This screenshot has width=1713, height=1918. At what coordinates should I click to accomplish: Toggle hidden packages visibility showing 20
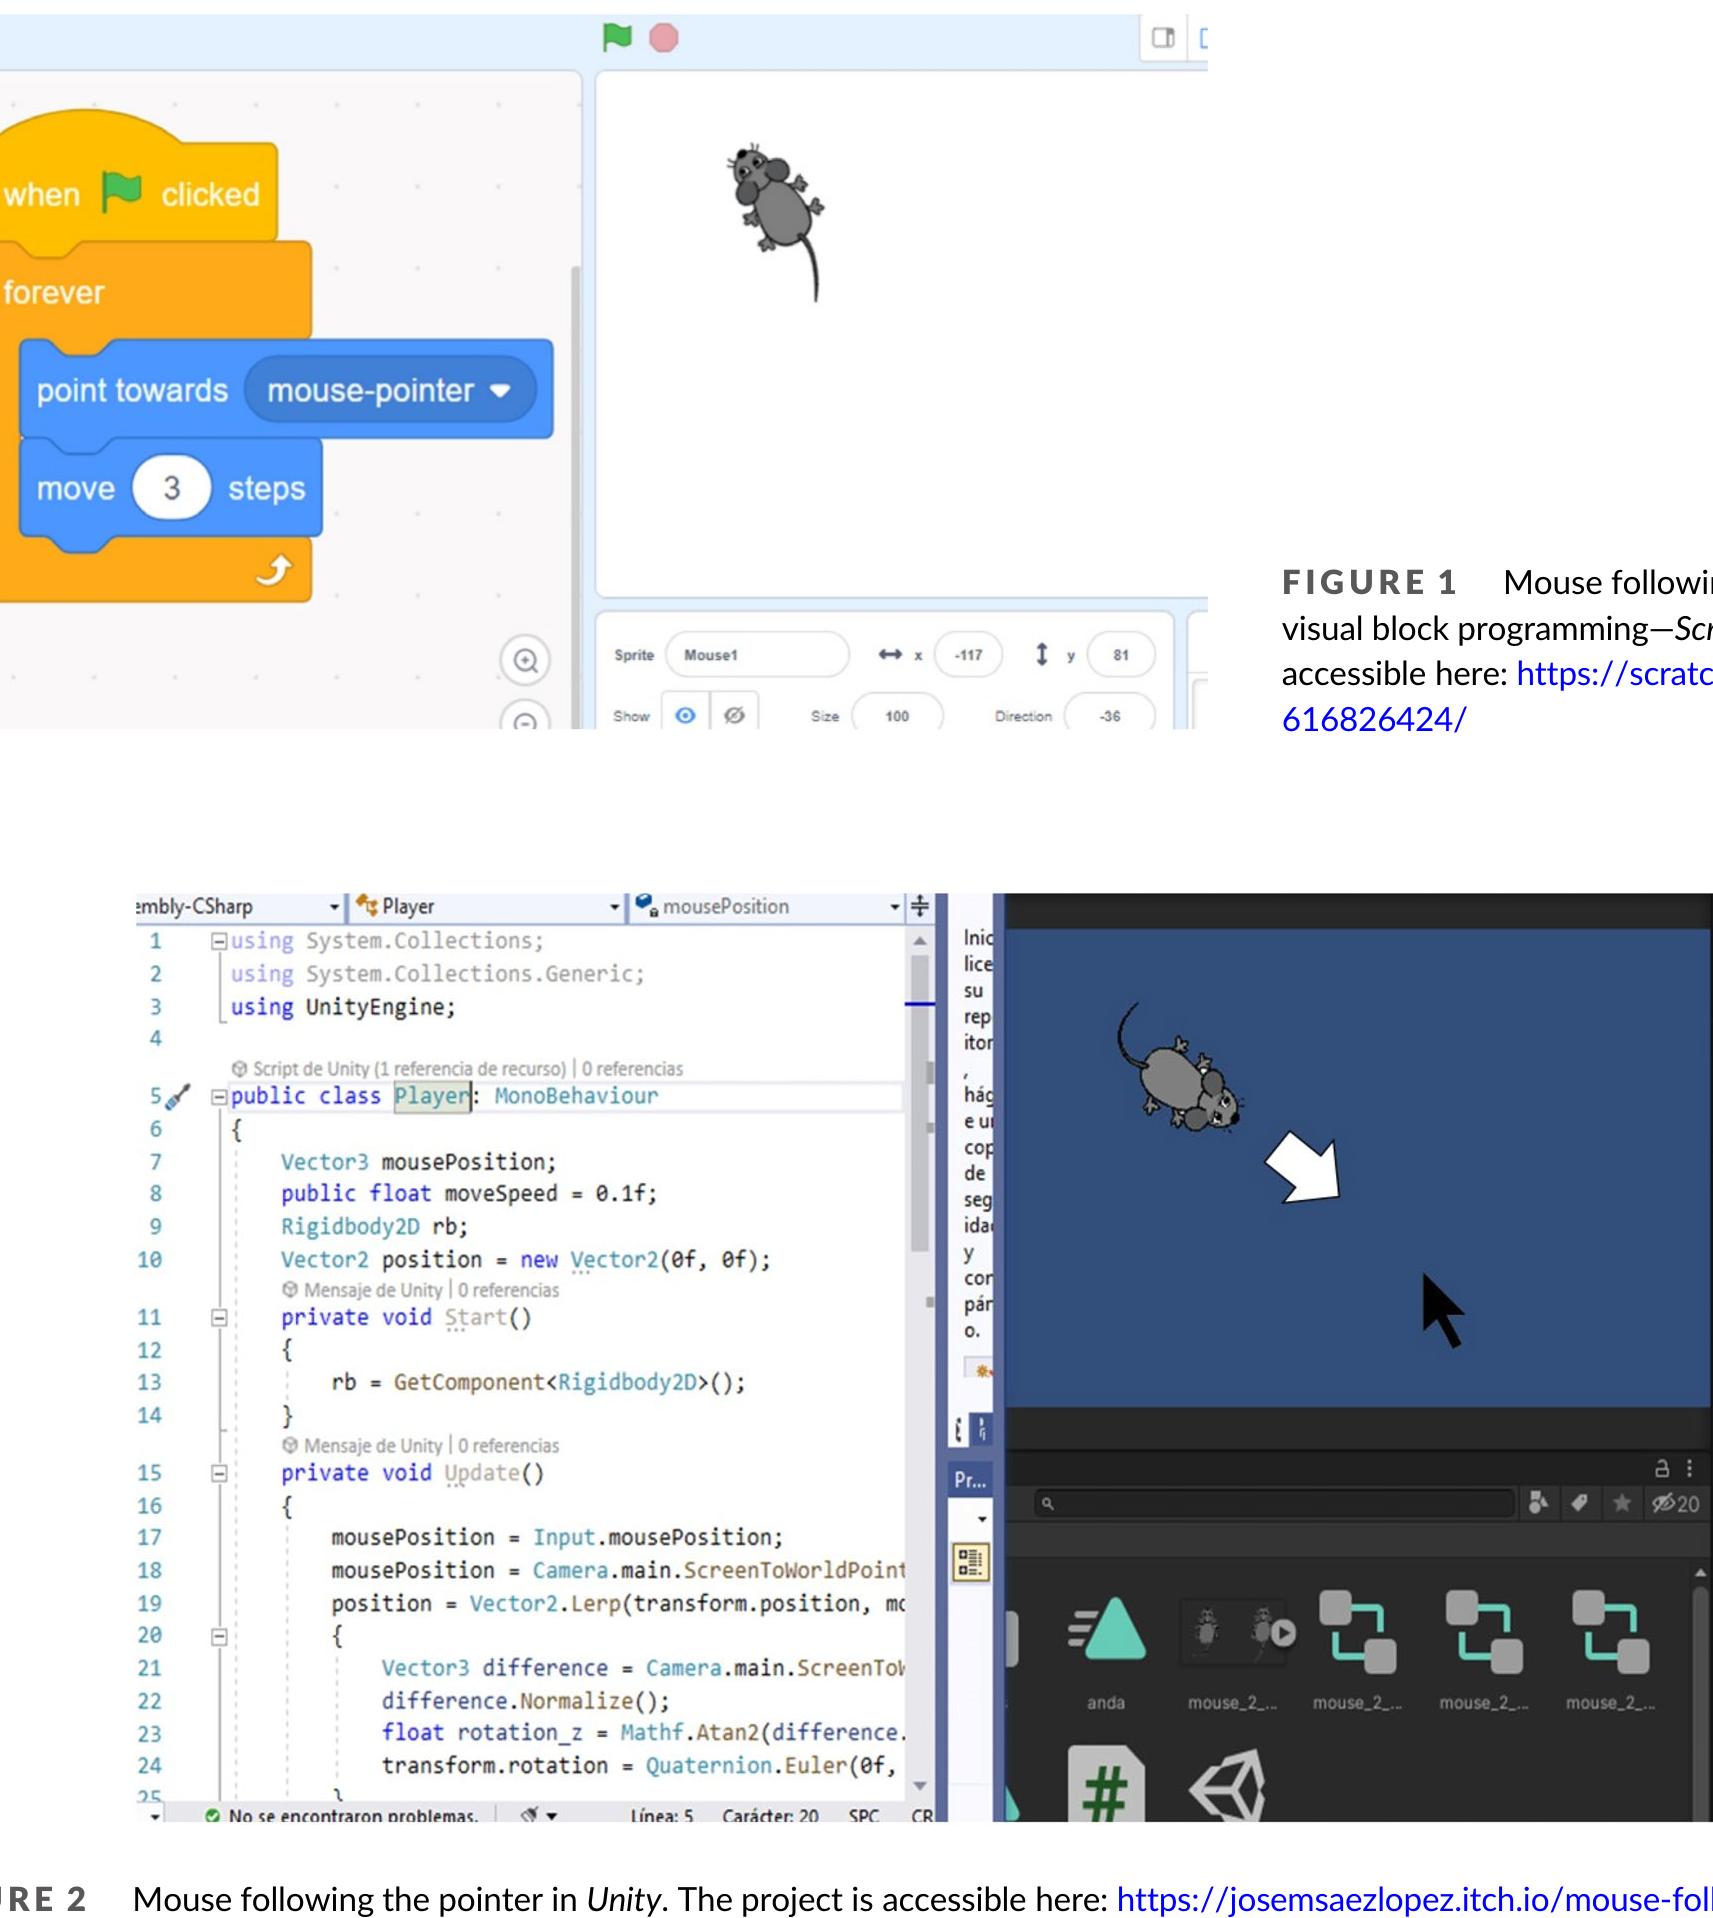(1675, 1502)
